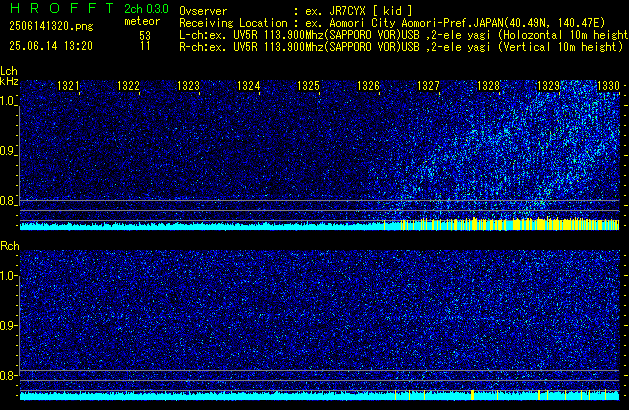The height and width of the screenshot is (410, 629).
Task: Click the Ovserver JR7CYX line
Action: pos(296,11)
